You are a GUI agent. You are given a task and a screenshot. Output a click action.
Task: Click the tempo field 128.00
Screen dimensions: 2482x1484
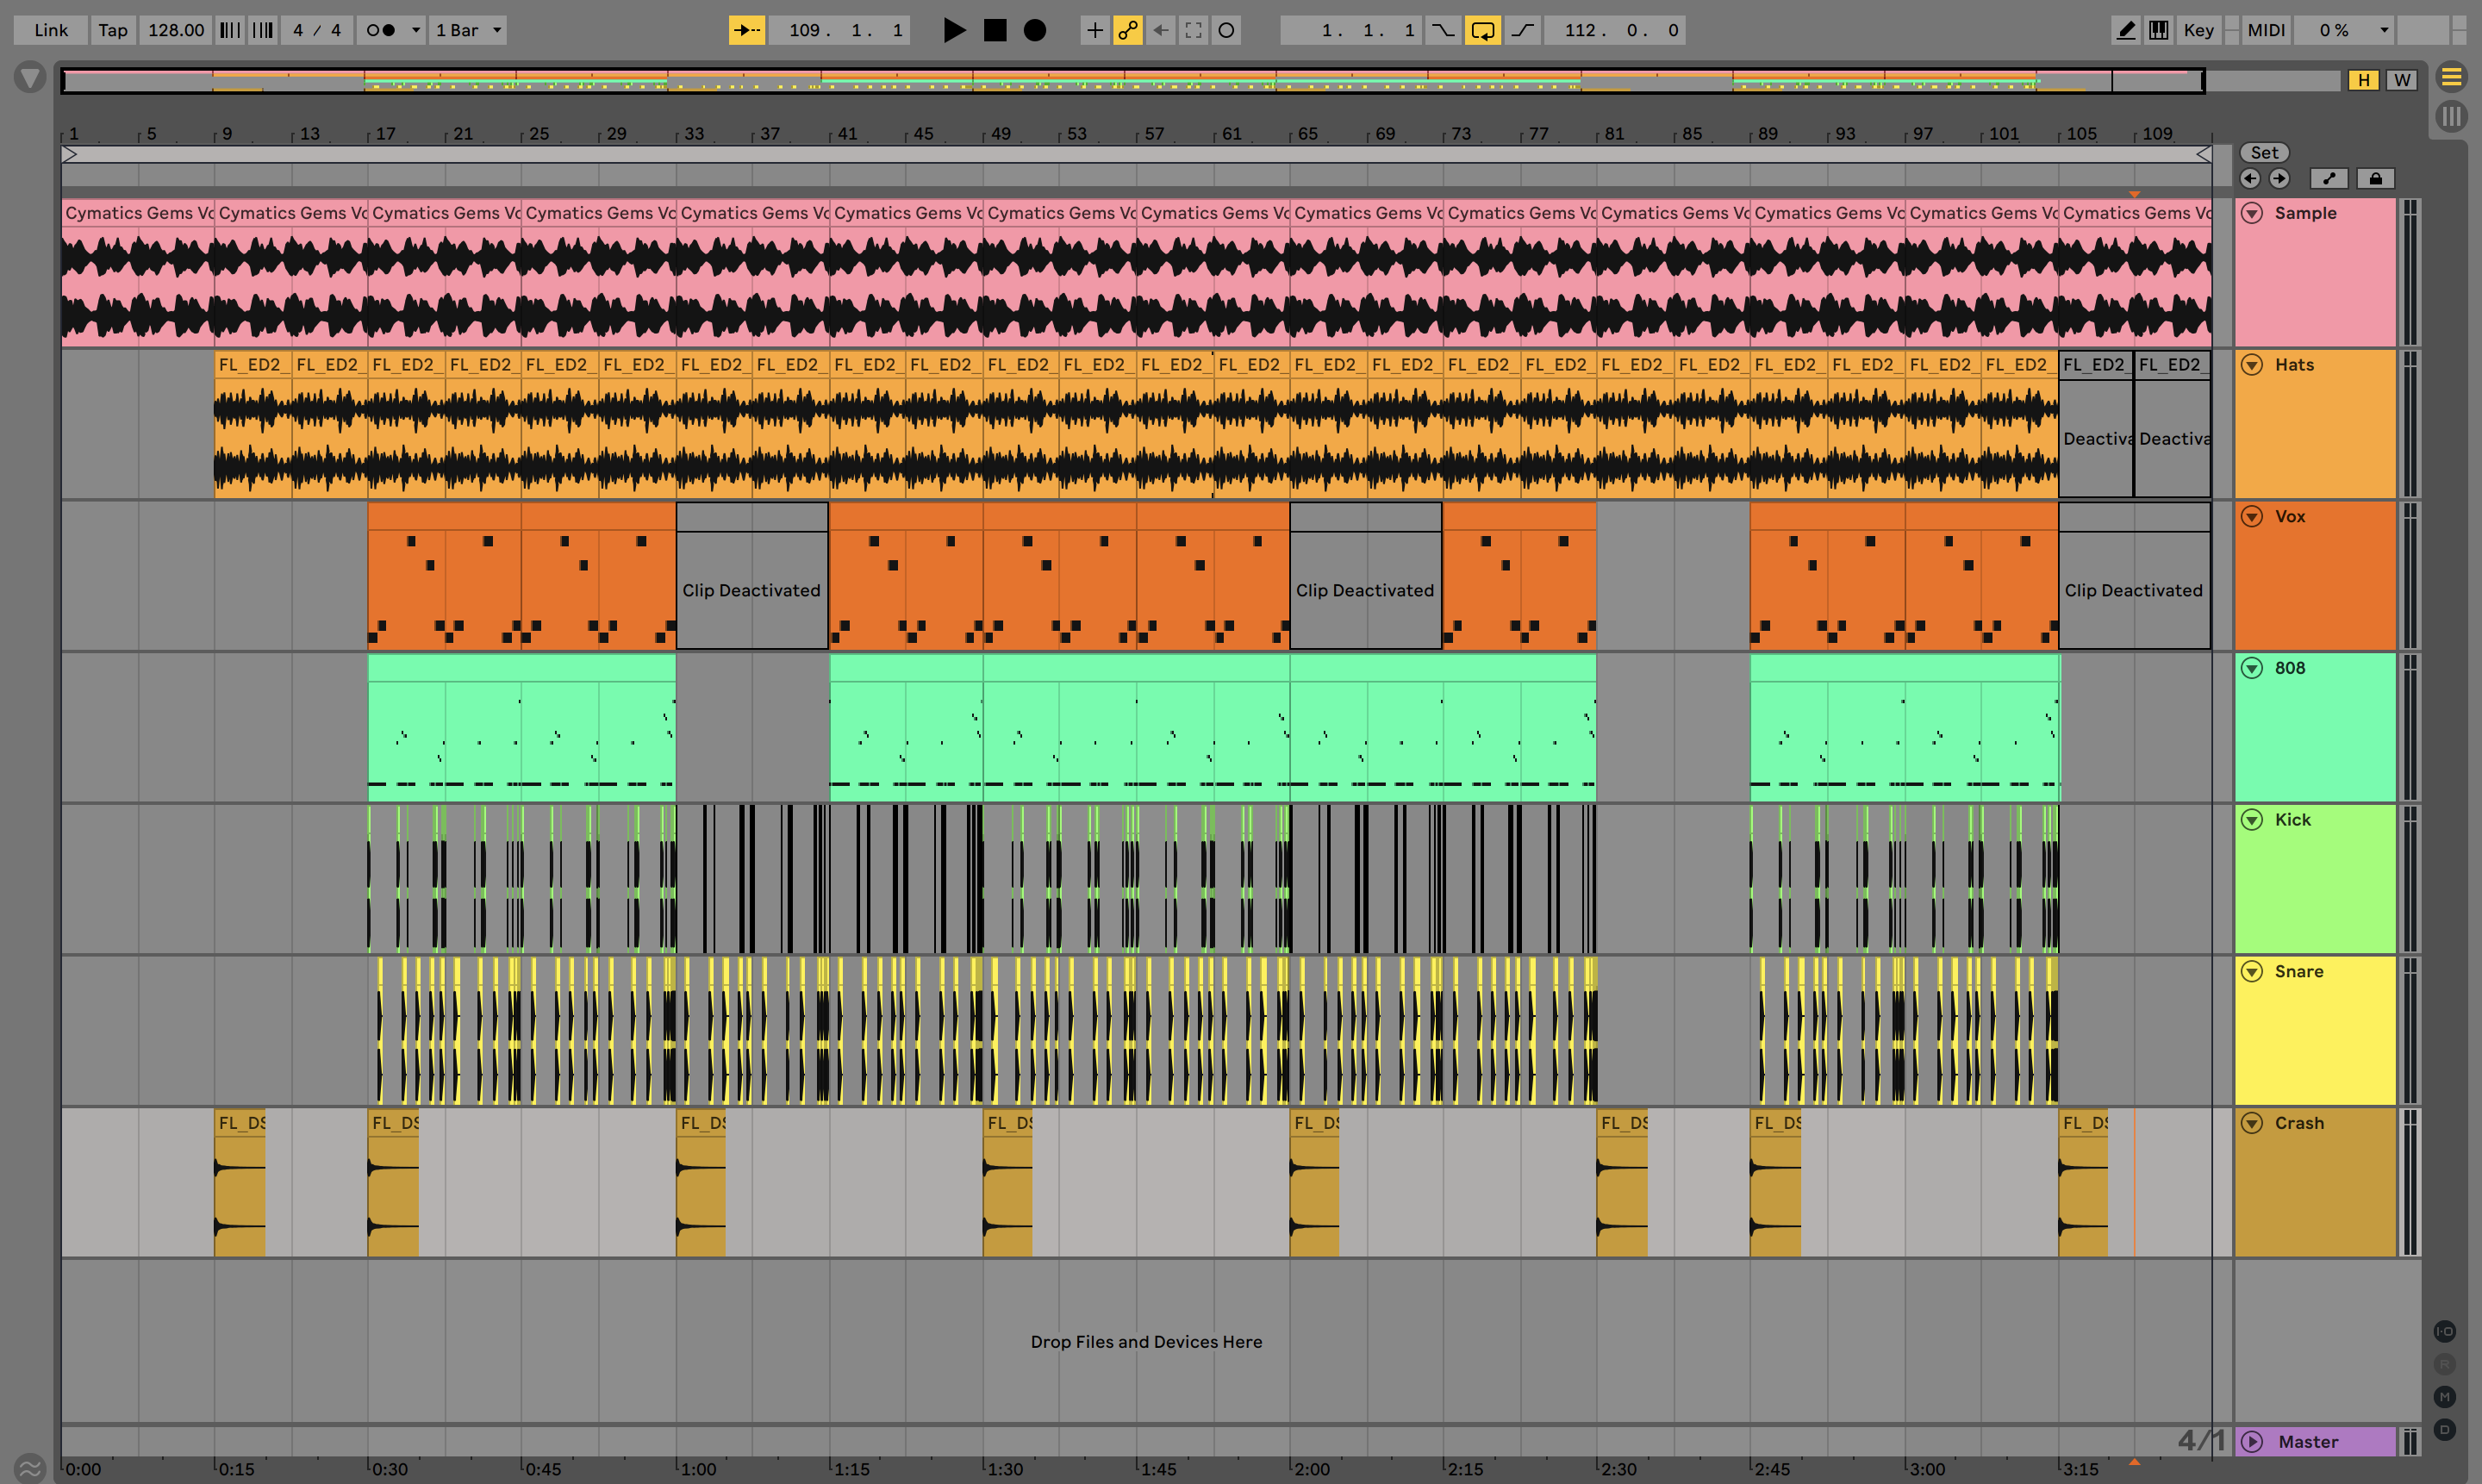click(176, 30)
